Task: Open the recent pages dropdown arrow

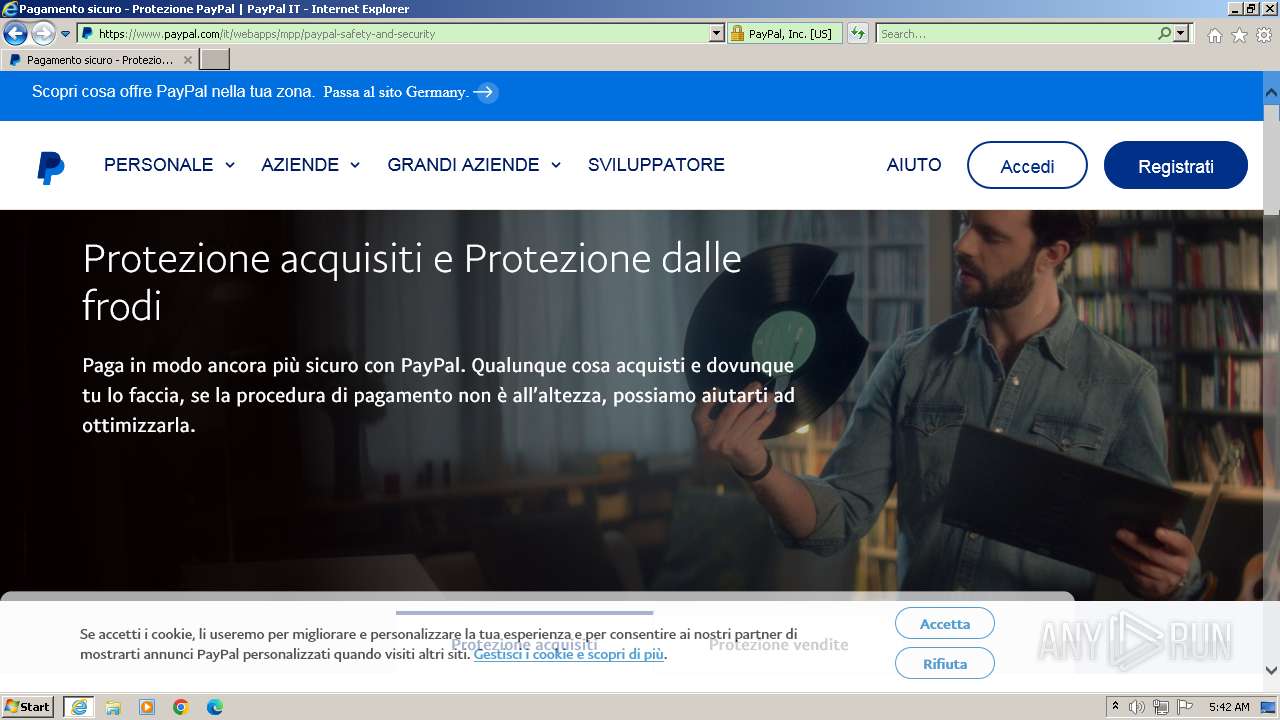Action: click(66, 34)
